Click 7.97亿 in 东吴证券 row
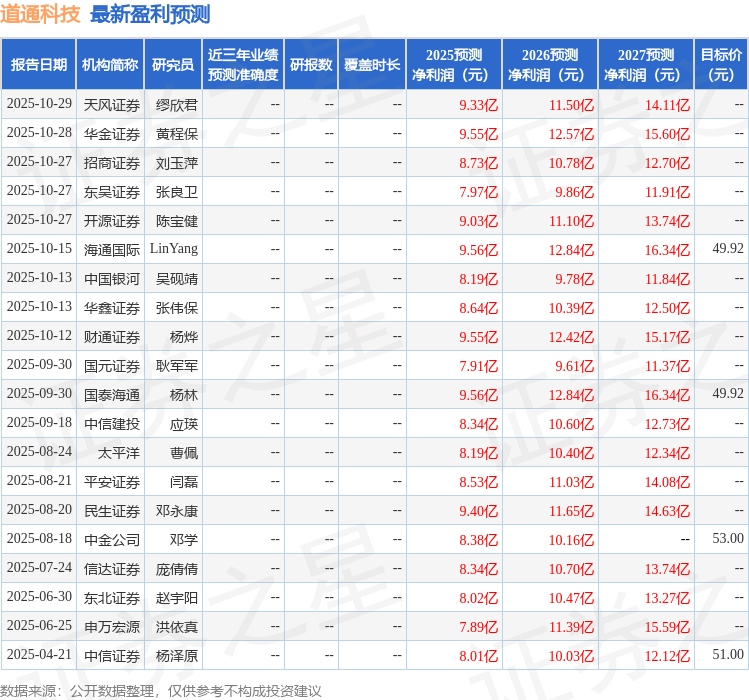The width and height of the screenshot is (749, 700). pos(479,193)
